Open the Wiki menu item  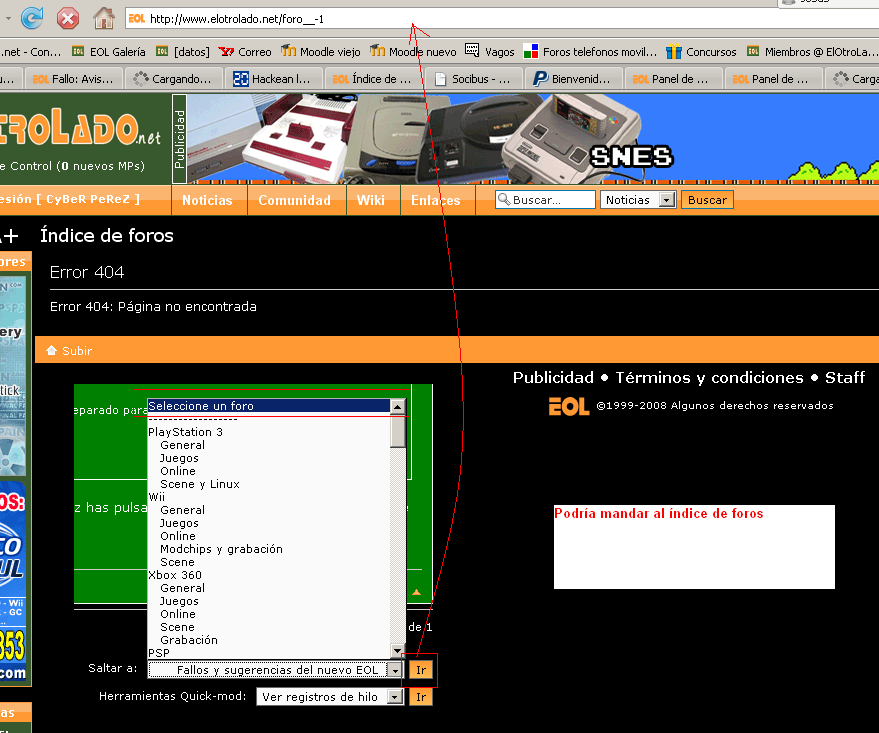tap(371, 201)
